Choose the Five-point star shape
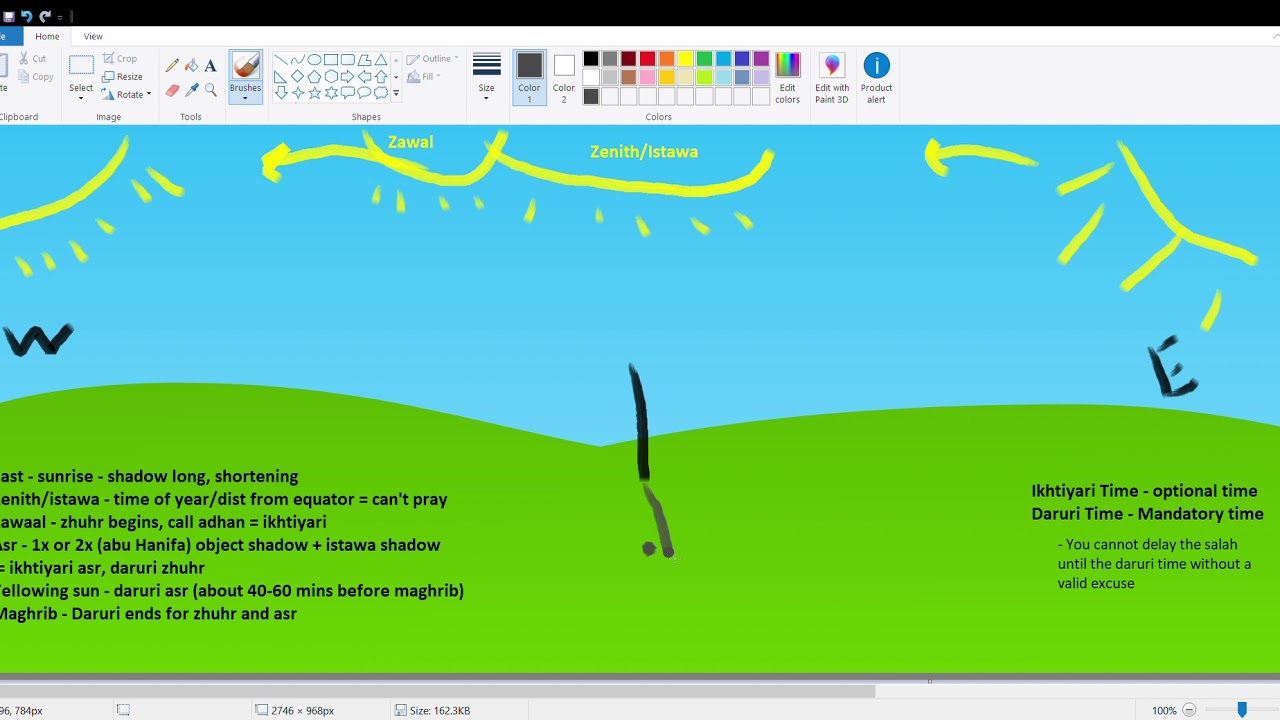The width and height of the screenshot is (1280, 720). (x=314, y=93)
